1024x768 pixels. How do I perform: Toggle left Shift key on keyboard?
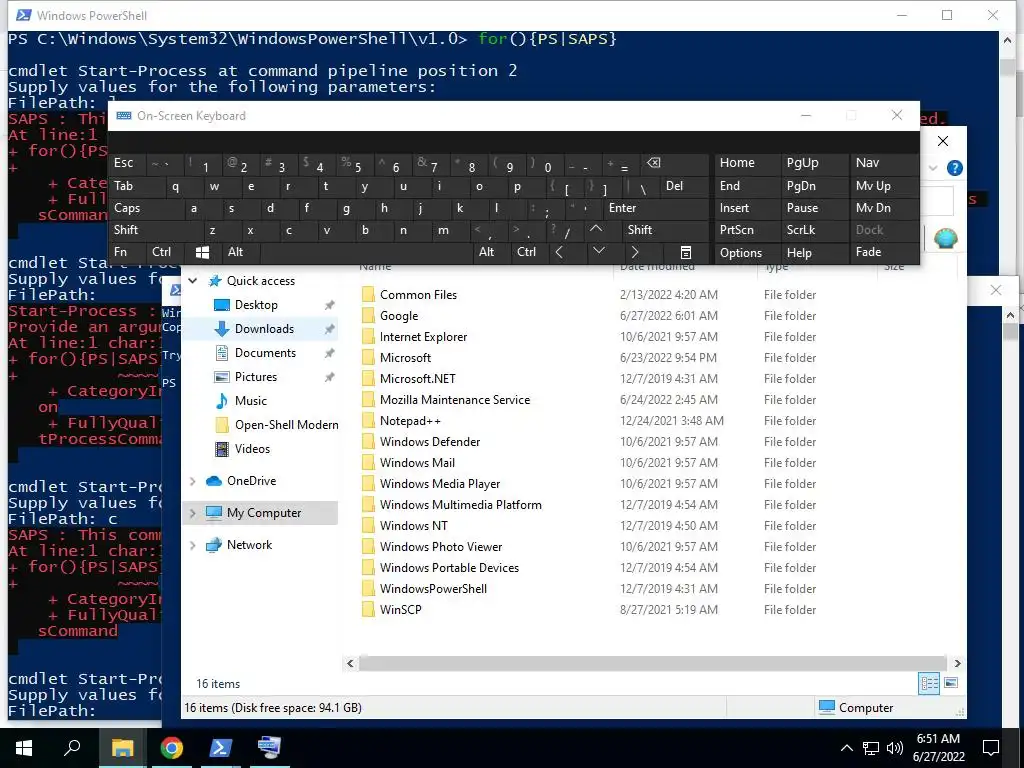pyautogui.click(x=155, y=229)
